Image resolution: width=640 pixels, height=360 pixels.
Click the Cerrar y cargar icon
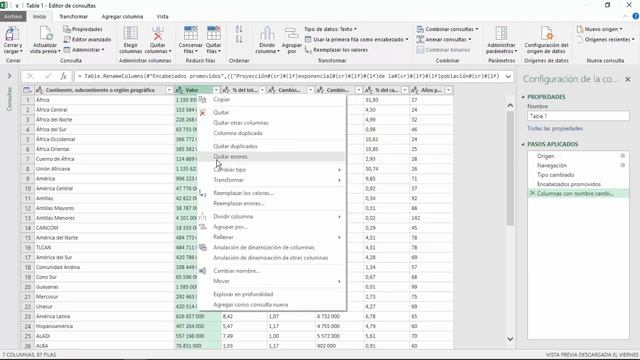pyautogui.click(x=12, y=34)
